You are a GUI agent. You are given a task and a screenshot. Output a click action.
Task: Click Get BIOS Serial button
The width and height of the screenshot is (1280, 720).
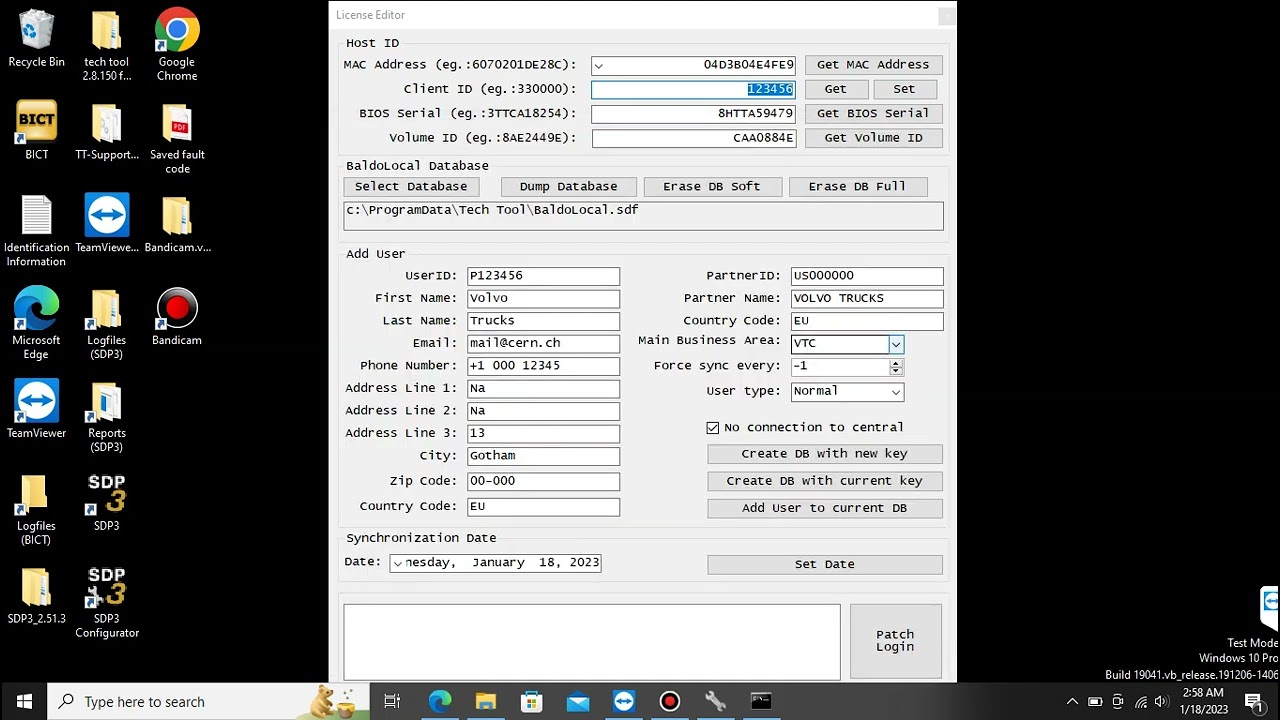pyautogui.click(x=873, y=113)
